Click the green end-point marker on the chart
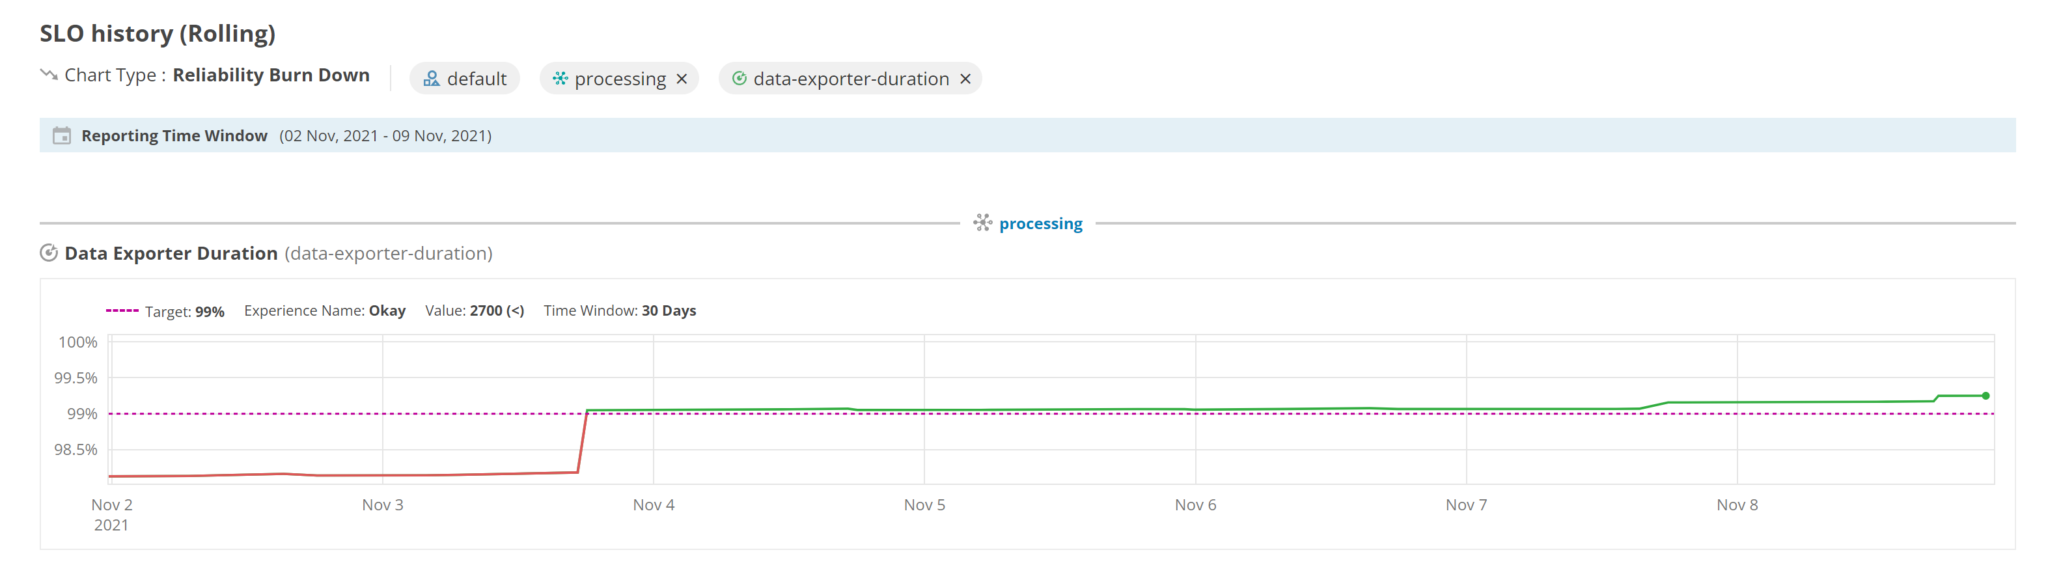2048x578 pixels. pyautogui.click(x=1985, y=396)
